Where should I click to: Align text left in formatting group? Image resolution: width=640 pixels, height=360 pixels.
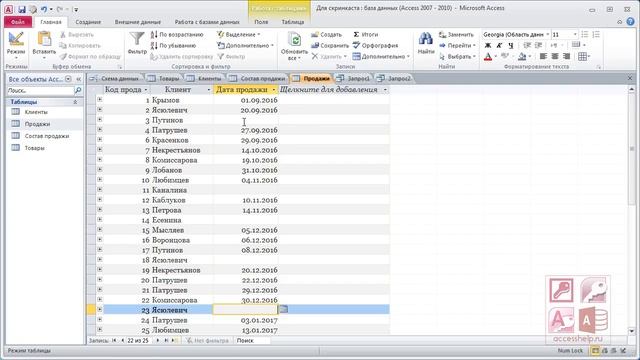(x=543, y=56)
